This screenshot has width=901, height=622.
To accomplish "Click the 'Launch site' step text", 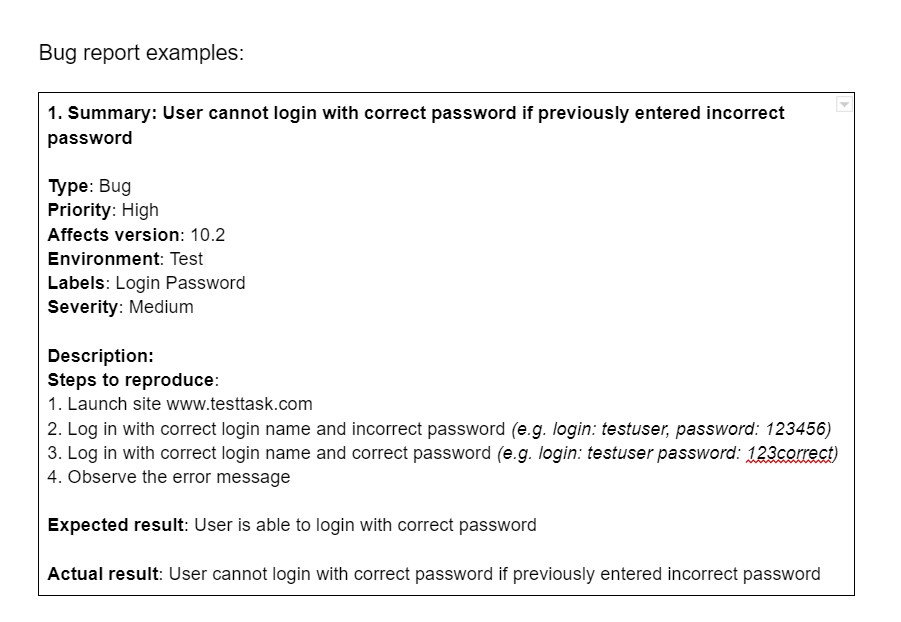I will coord(114,404).
